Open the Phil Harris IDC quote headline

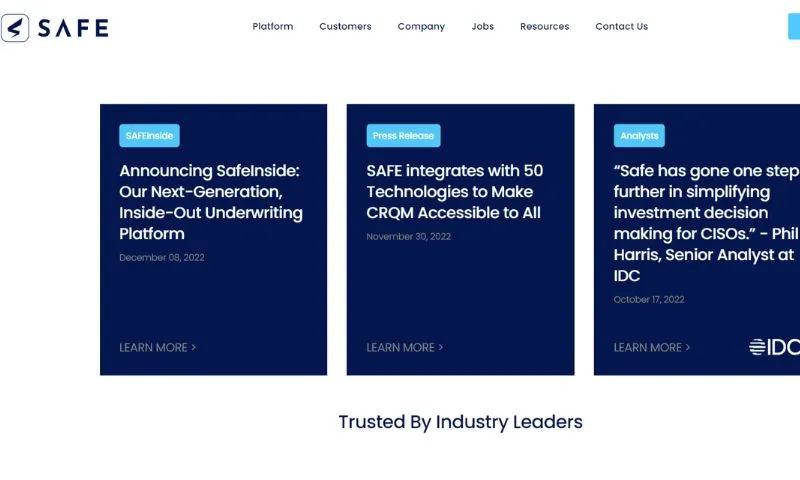point(707,223)
